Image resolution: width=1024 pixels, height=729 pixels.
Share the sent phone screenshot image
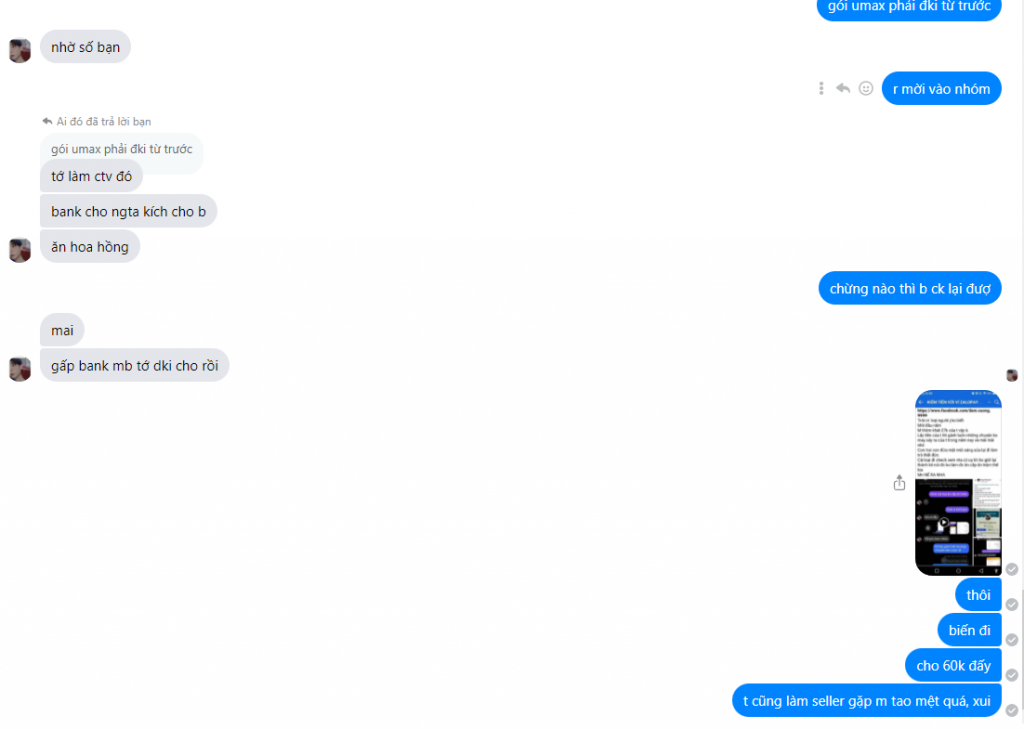[x=899, y=483]
